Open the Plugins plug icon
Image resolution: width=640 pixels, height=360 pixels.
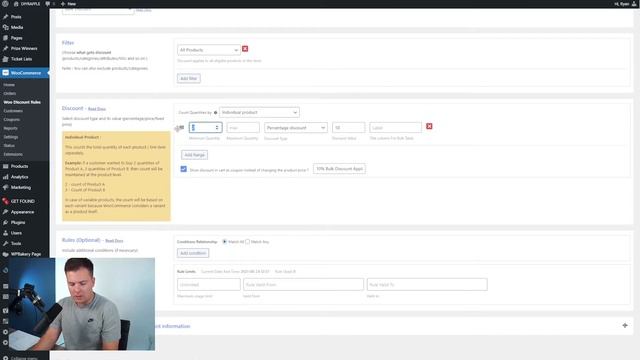5,222
